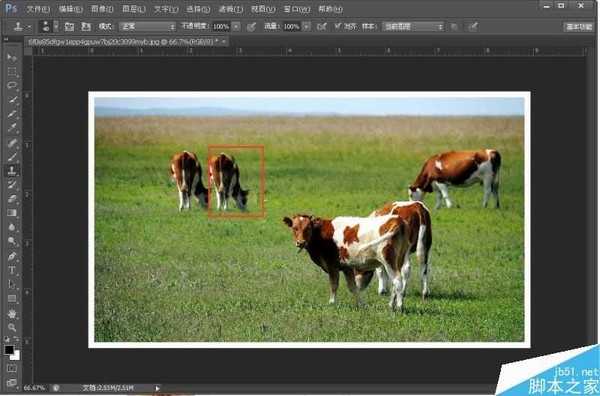Click the zoom percentage field in status bar
600x396 pixels.
tap(34, 388)
